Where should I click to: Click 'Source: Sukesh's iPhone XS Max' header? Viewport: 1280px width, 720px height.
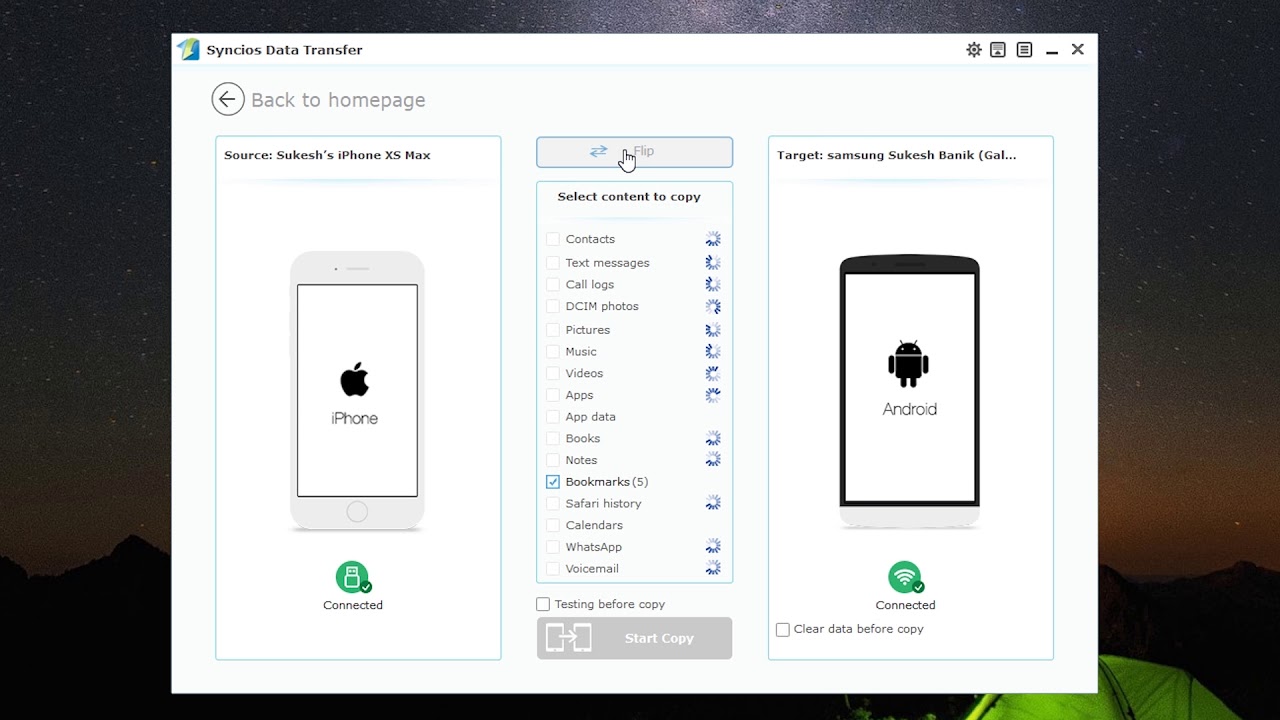click(x=327, y=155)
